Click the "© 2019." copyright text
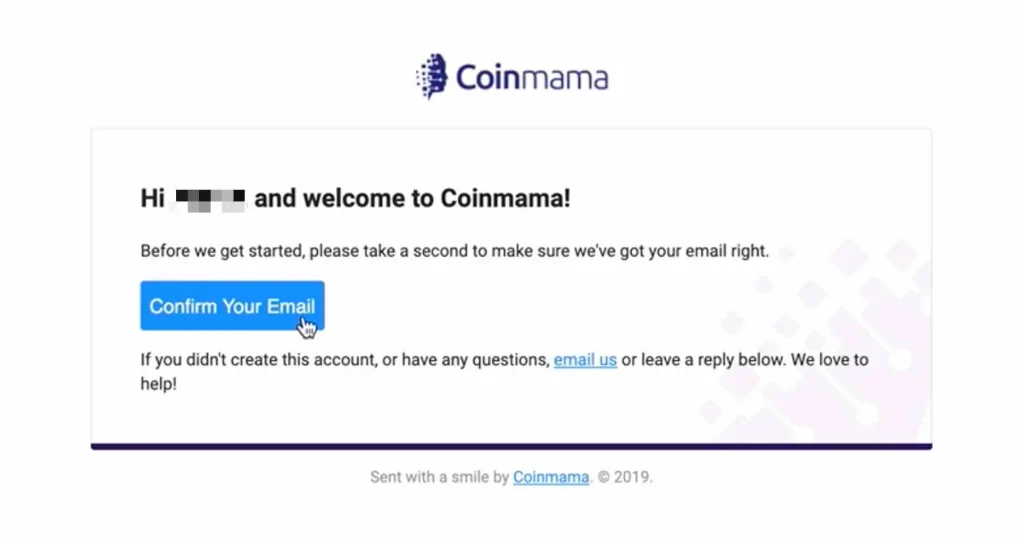 (x=625, y=477)
